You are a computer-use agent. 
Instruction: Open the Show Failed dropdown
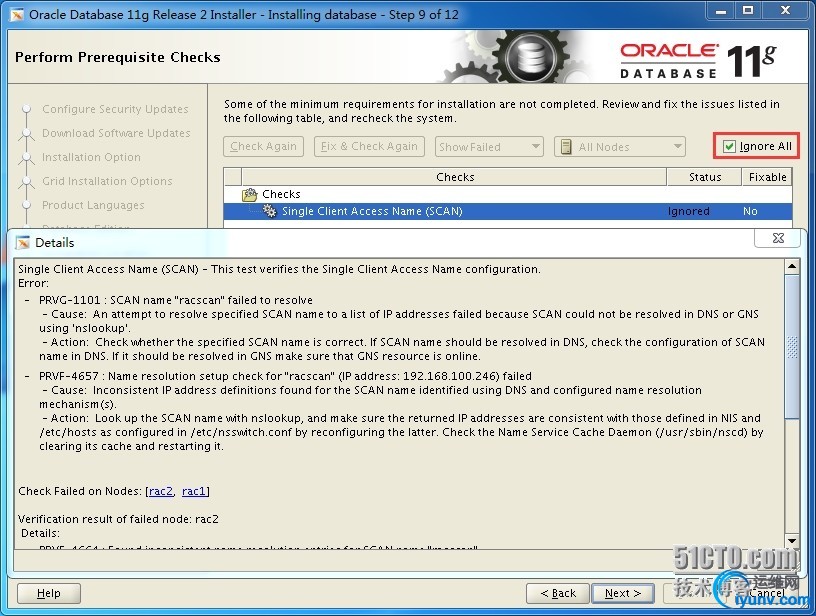coord(489,147)
